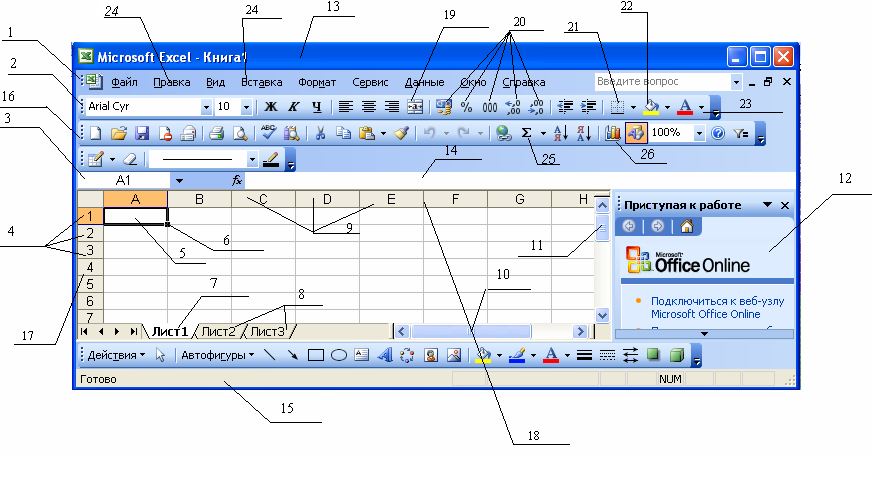Apply red Font Color on formatting toolbar

tap(685, 107)
